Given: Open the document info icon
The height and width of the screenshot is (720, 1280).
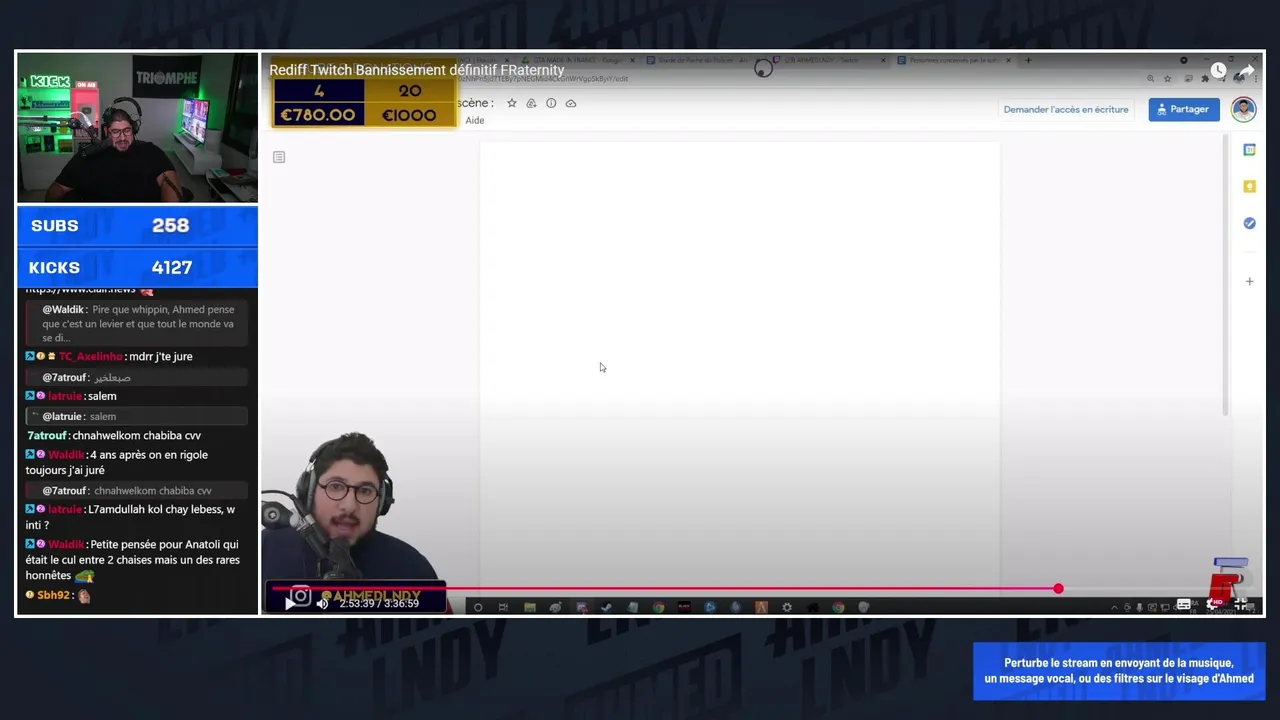Looking at the screenshot, I should [551, 103].
